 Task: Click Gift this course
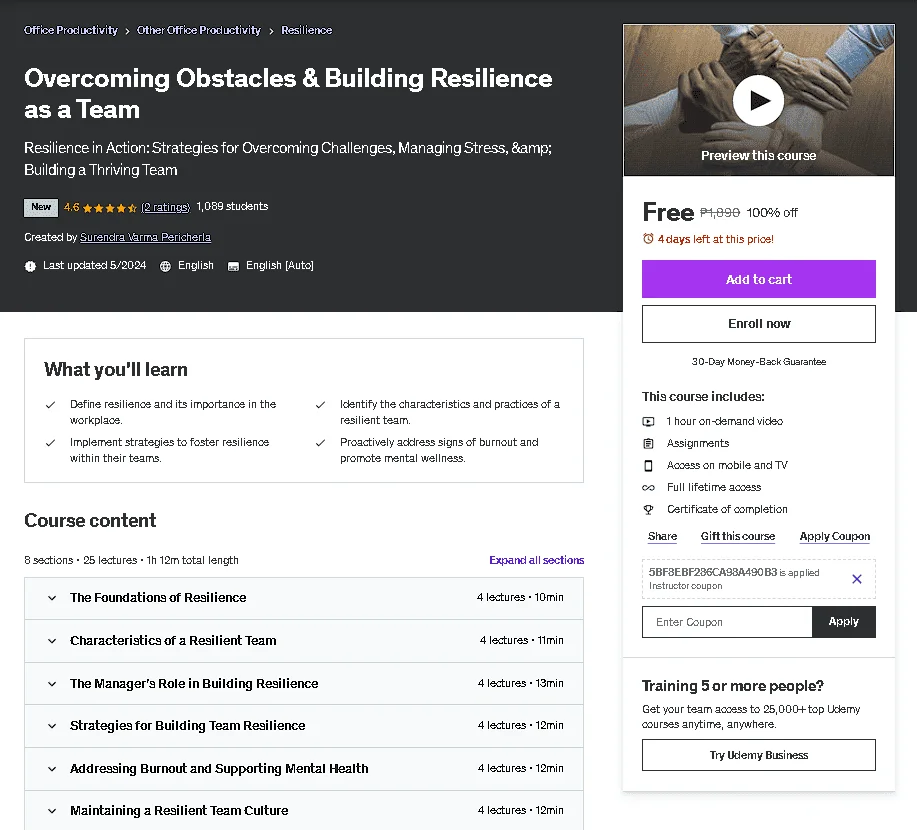[737, 536]
